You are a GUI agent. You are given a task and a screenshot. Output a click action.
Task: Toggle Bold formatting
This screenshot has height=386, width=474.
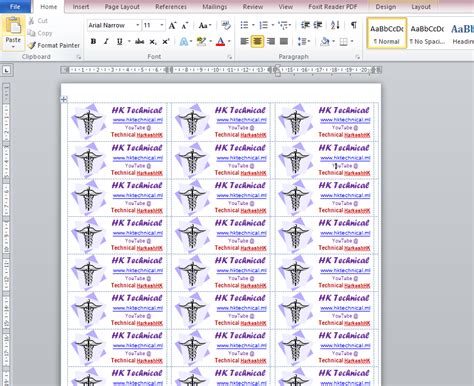(x=93, y=42)
